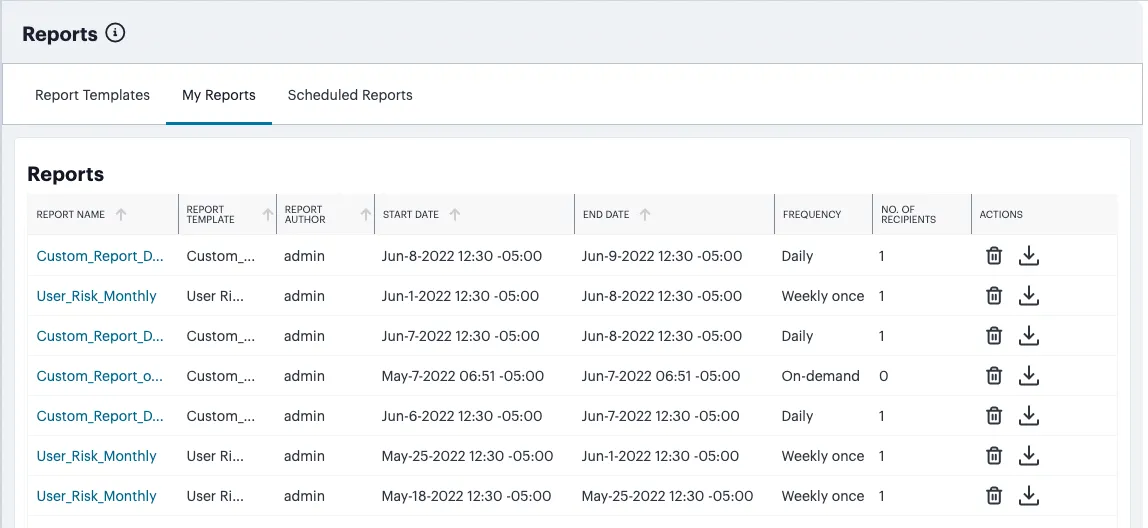Open Custom_Report_D... link starting Jun-7-2022
Viewport: 1148px width, 528px height.
(100, 336)
